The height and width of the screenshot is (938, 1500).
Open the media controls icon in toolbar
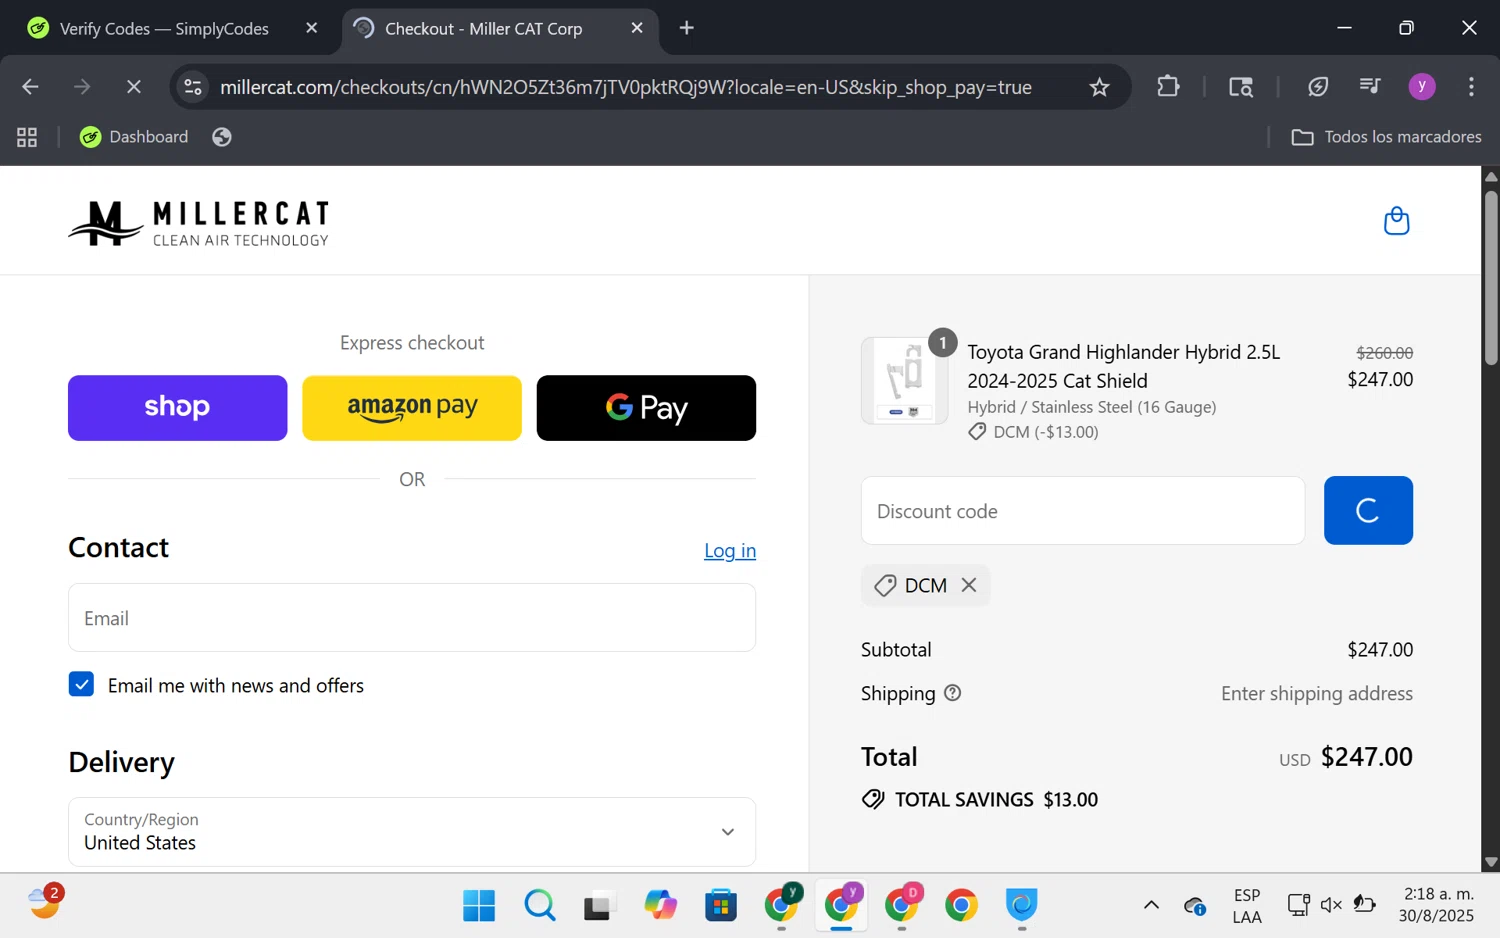pos(1370,87)
